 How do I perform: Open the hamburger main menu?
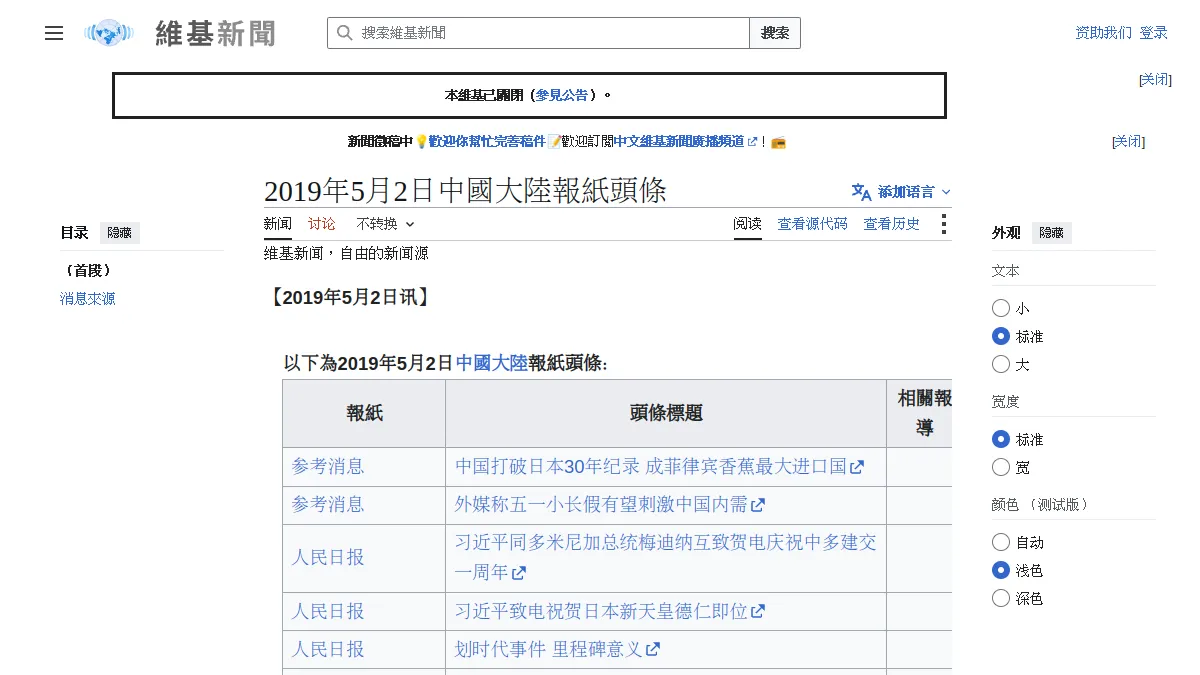[x=54, y=33]
